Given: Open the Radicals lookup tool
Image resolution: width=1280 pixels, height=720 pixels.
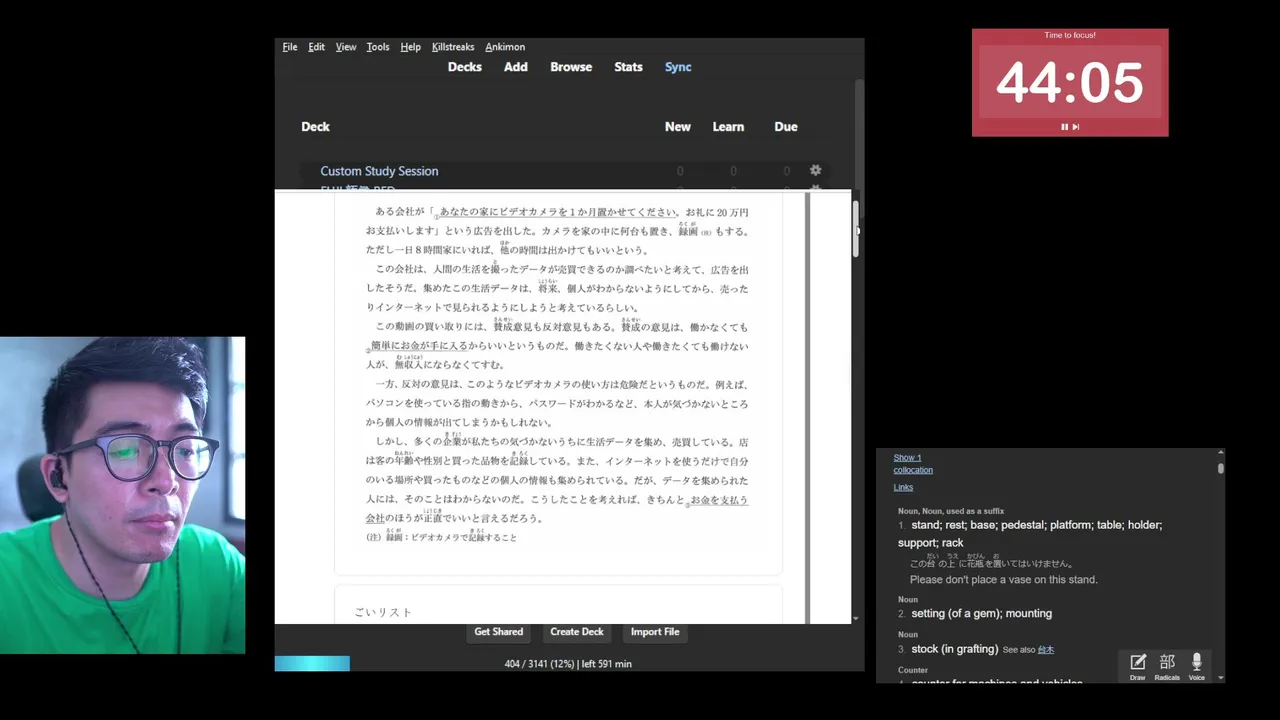Looking at the screenshot, I should [1167, 666].
